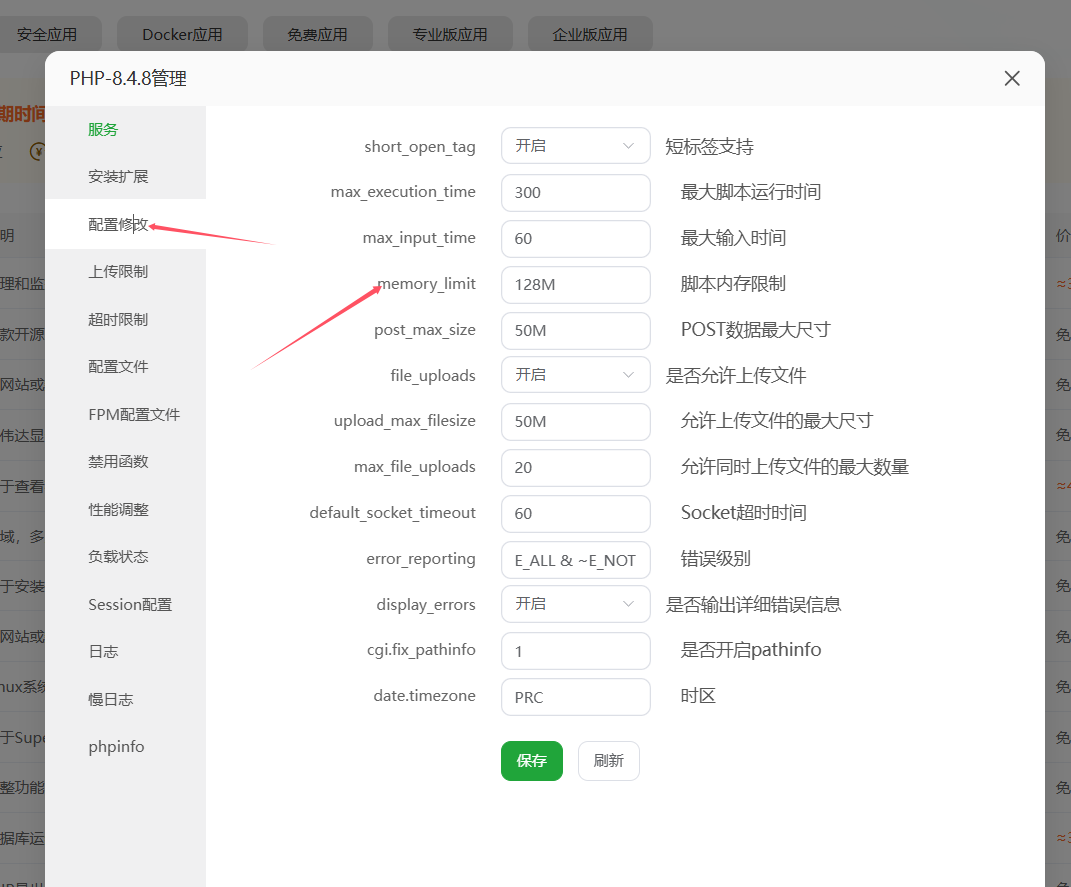Select the 服务 sidebar tab
Viewport: 1071px width, 887px height.
click(103, 129)
